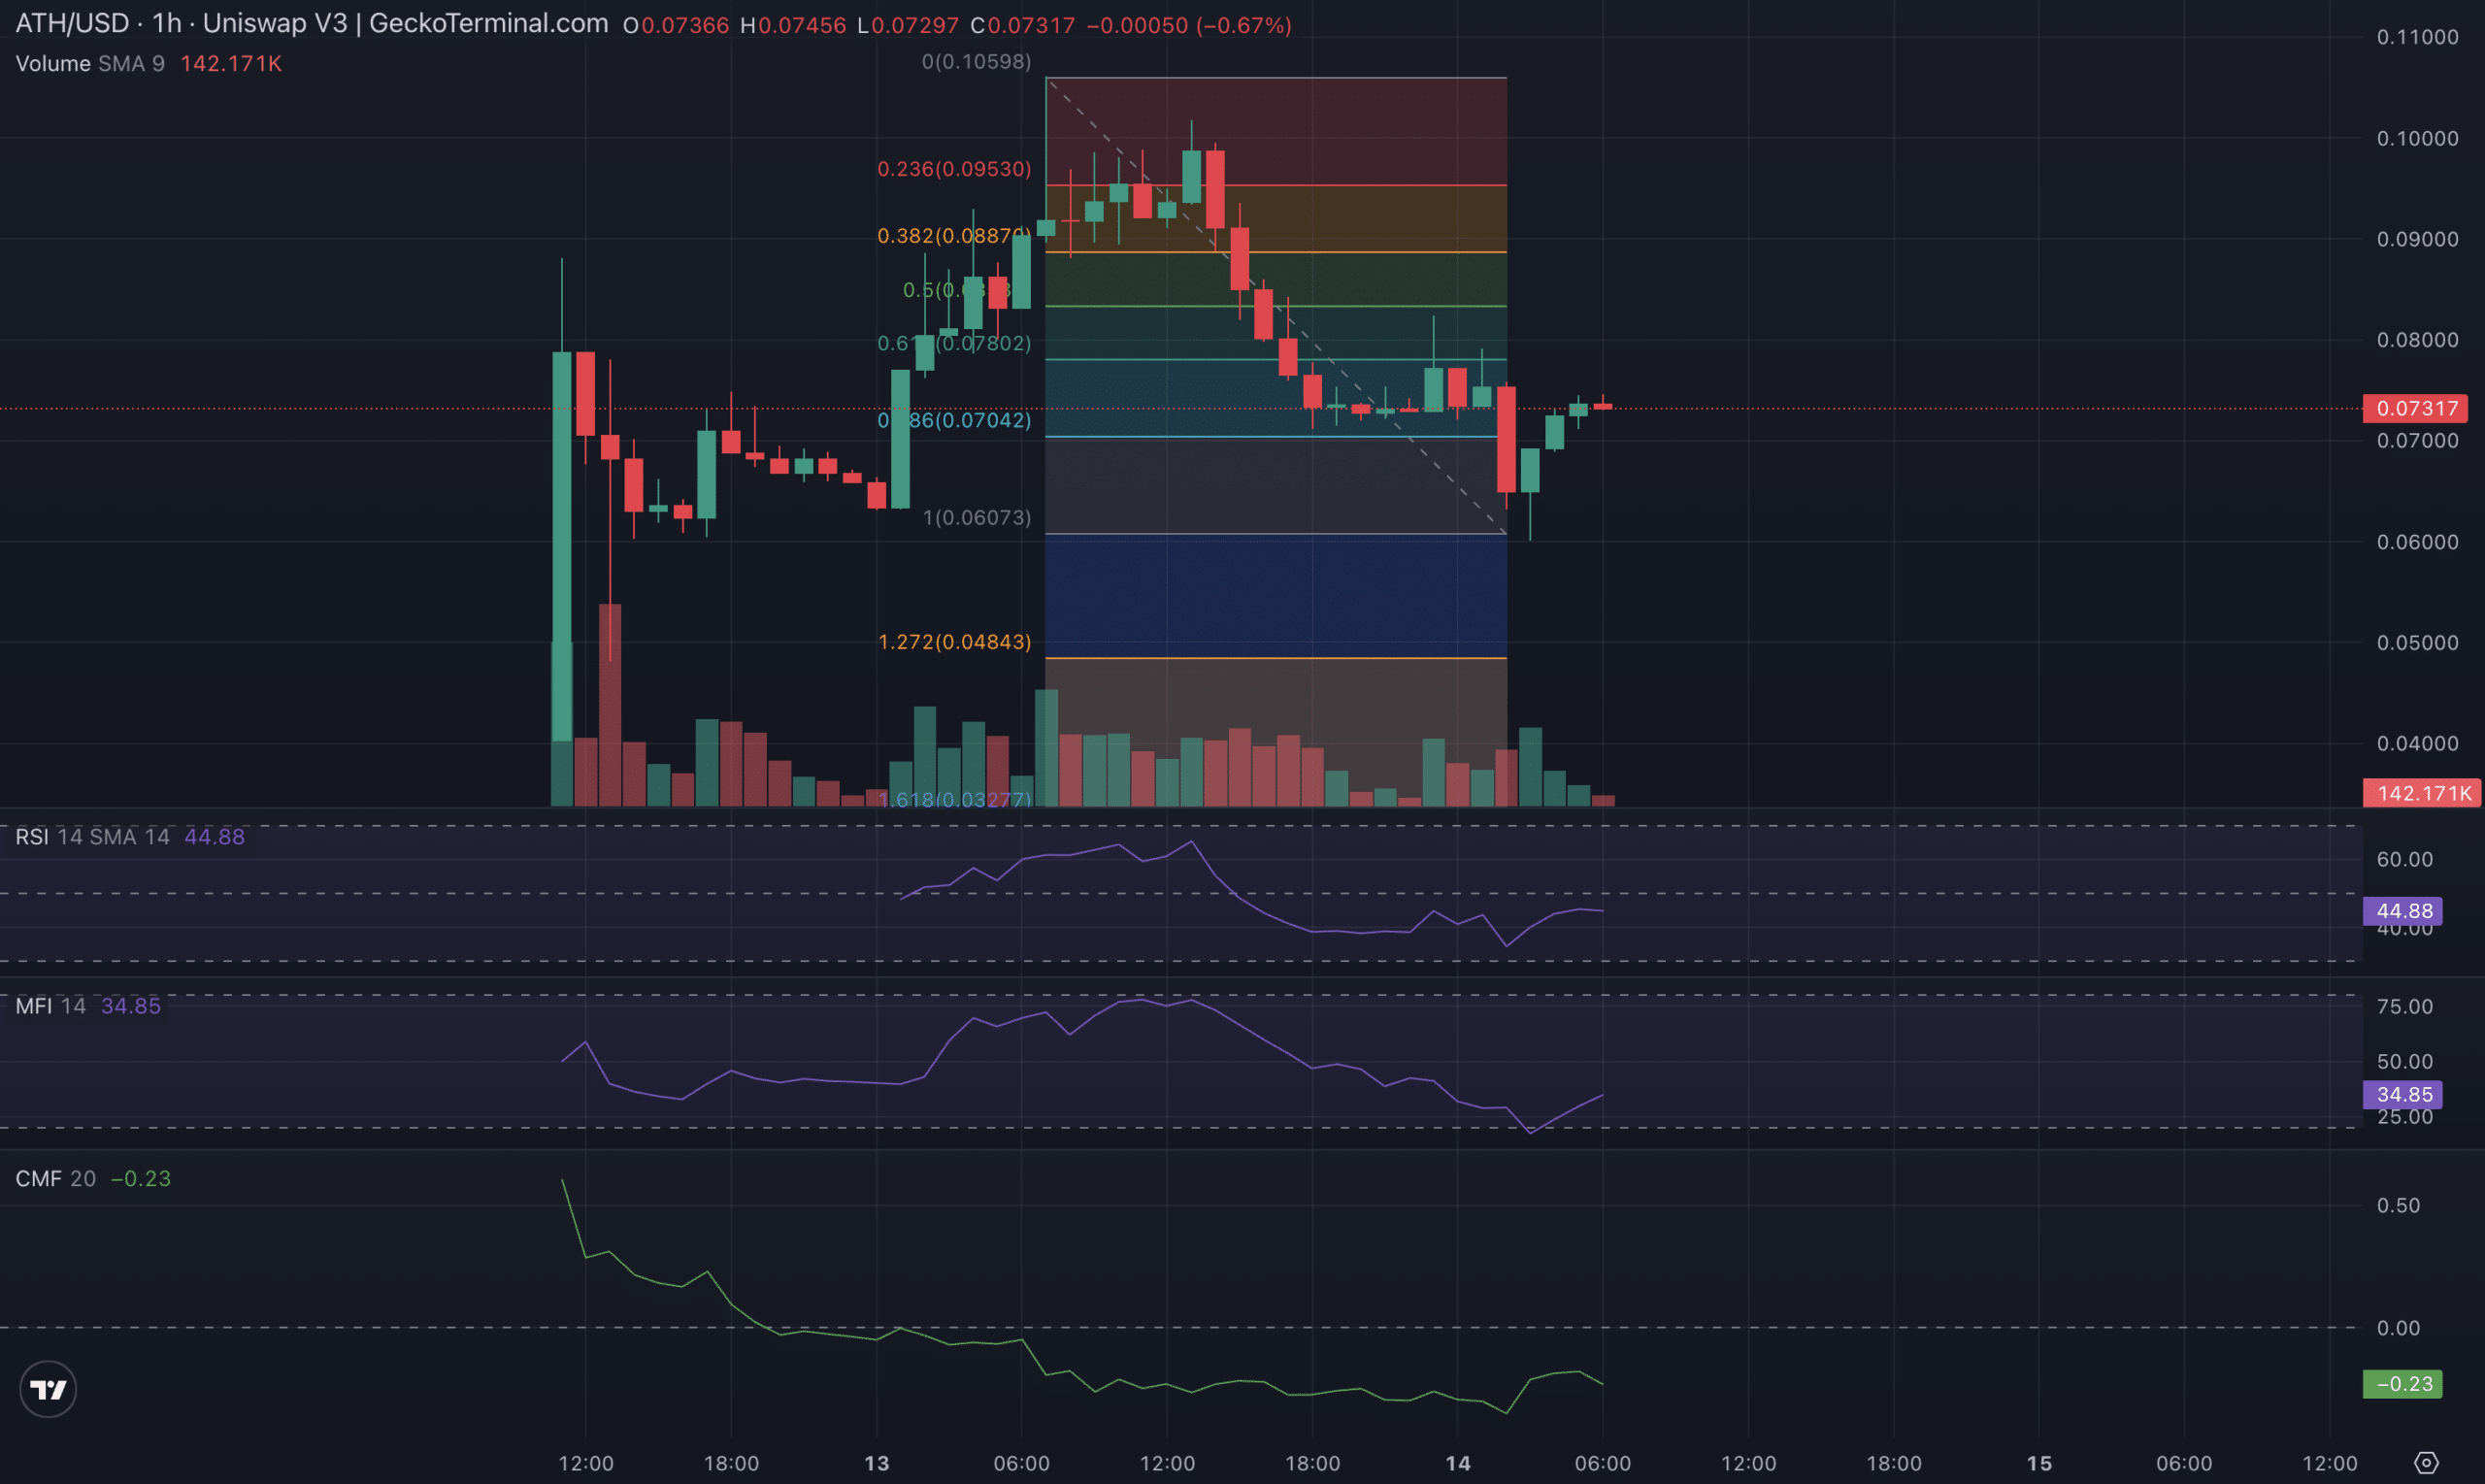Click the 0.05000 price axis label
The width and height of the screenshot is (2485, 1484).
click(x=2417, y=643)
